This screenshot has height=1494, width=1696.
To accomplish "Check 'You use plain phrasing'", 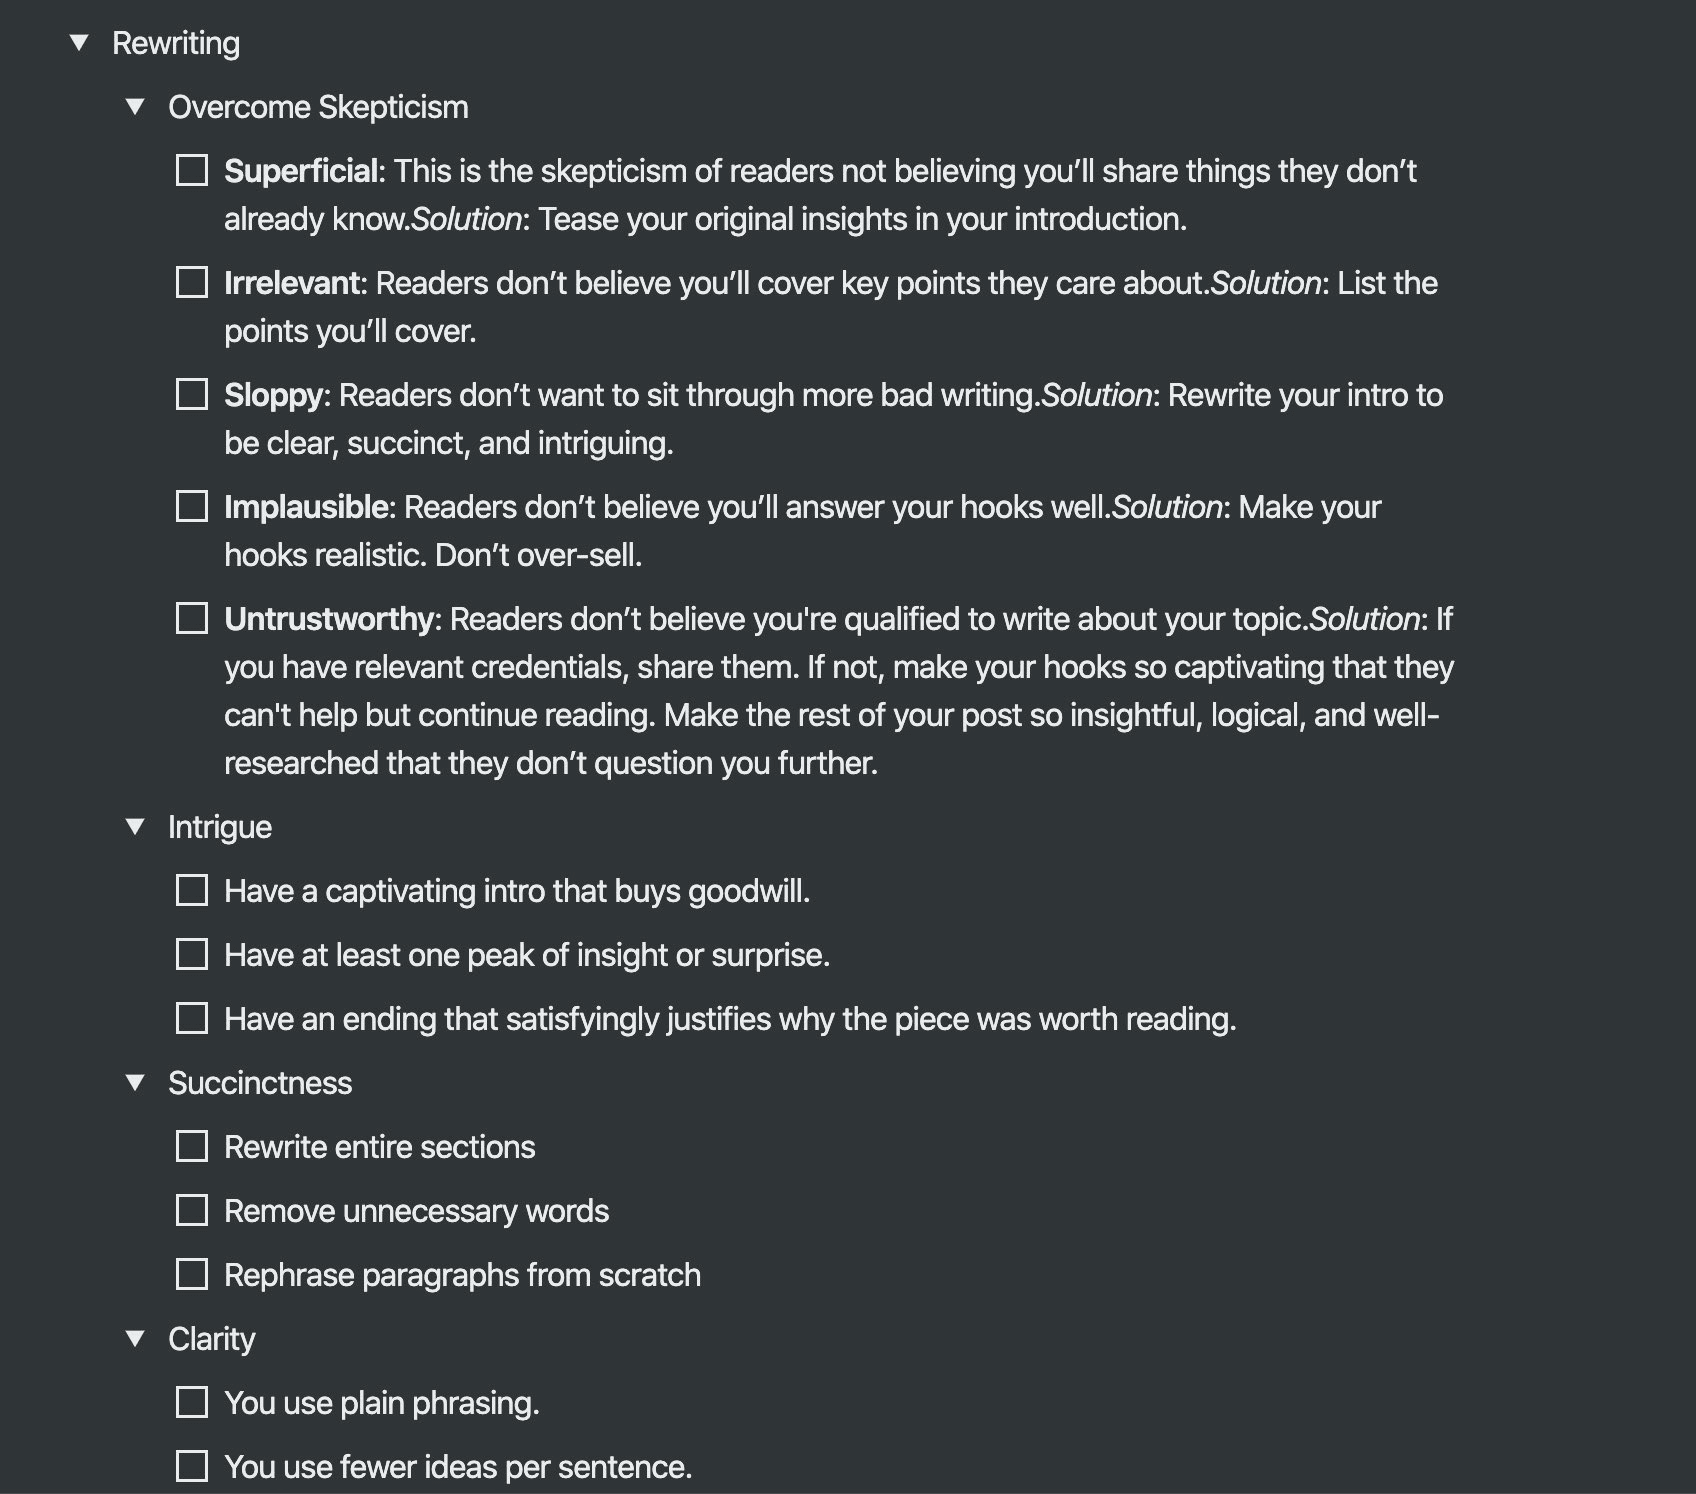I will (192, 1403).
